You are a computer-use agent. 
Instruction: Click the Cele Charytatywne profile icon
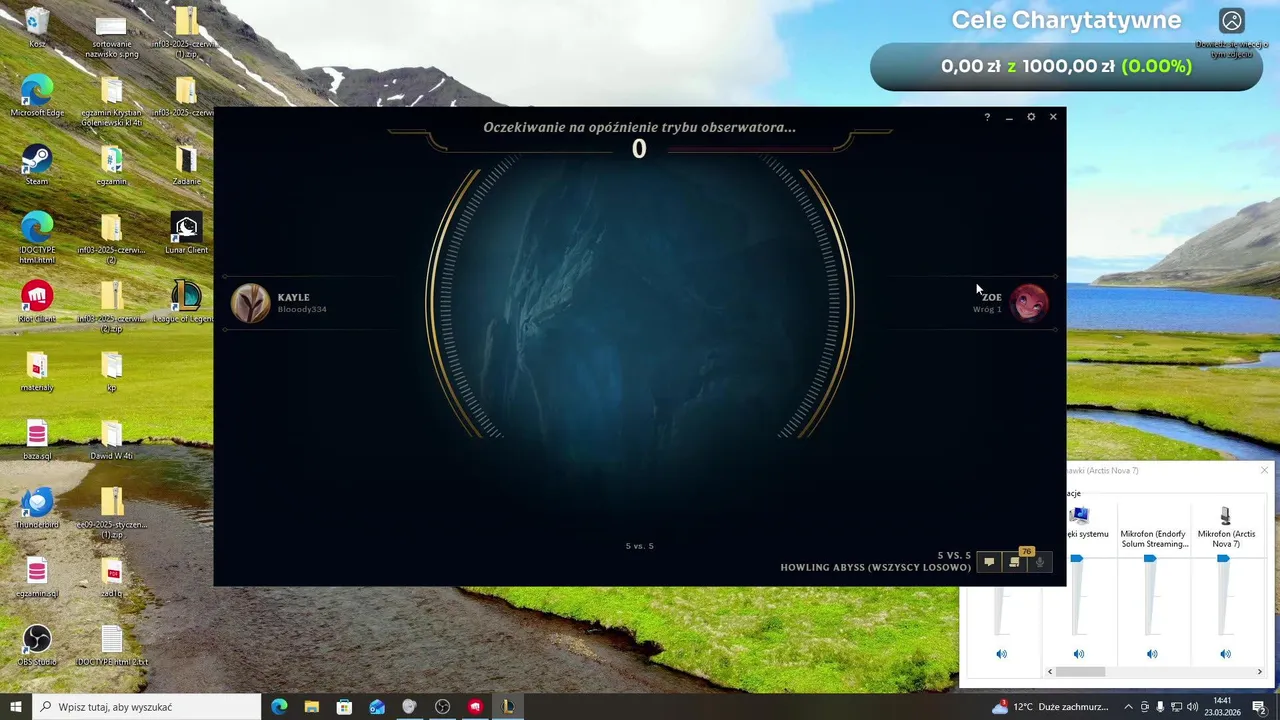coord(1232,20)
